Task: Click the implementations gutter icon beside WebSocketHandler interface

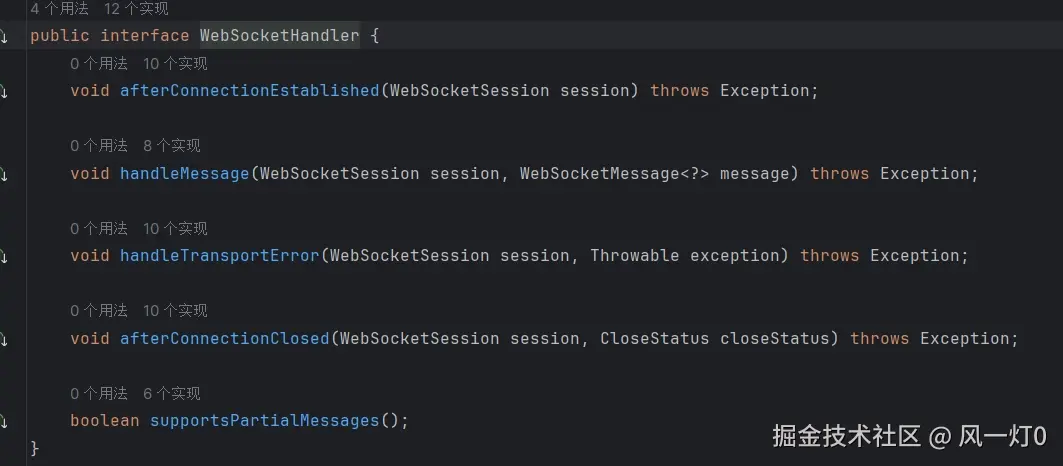Action: (x=3, y=36)
